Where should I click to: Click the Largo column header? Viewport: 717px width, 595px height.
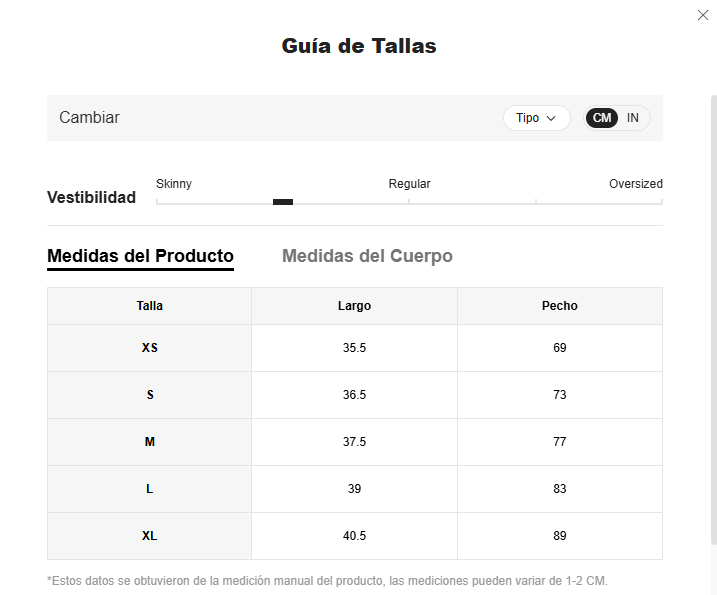coord(354,306)
